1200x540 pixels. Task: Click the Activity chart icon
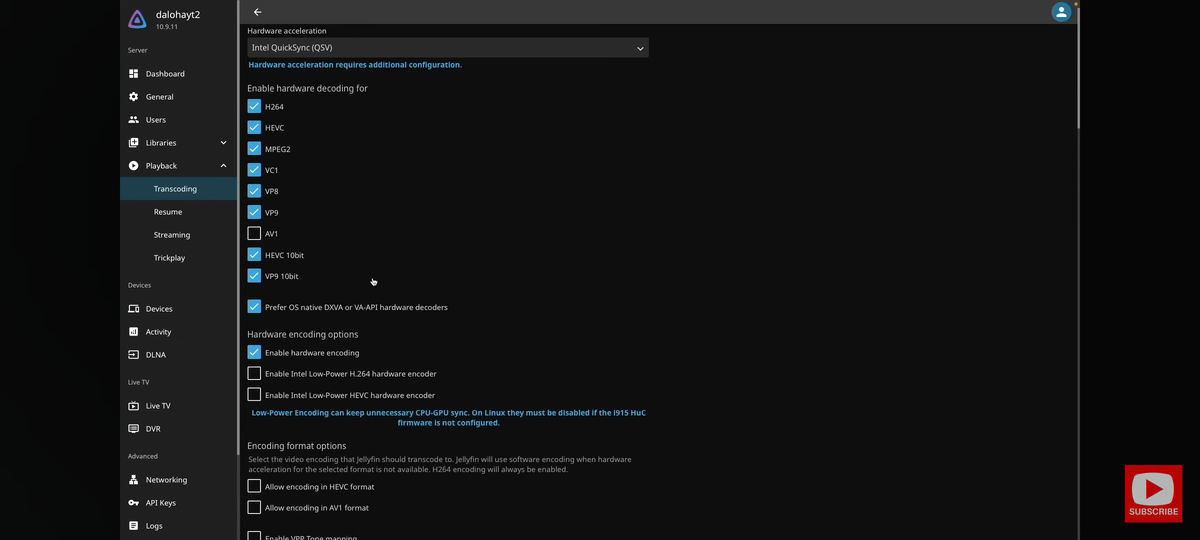point(134,332)
